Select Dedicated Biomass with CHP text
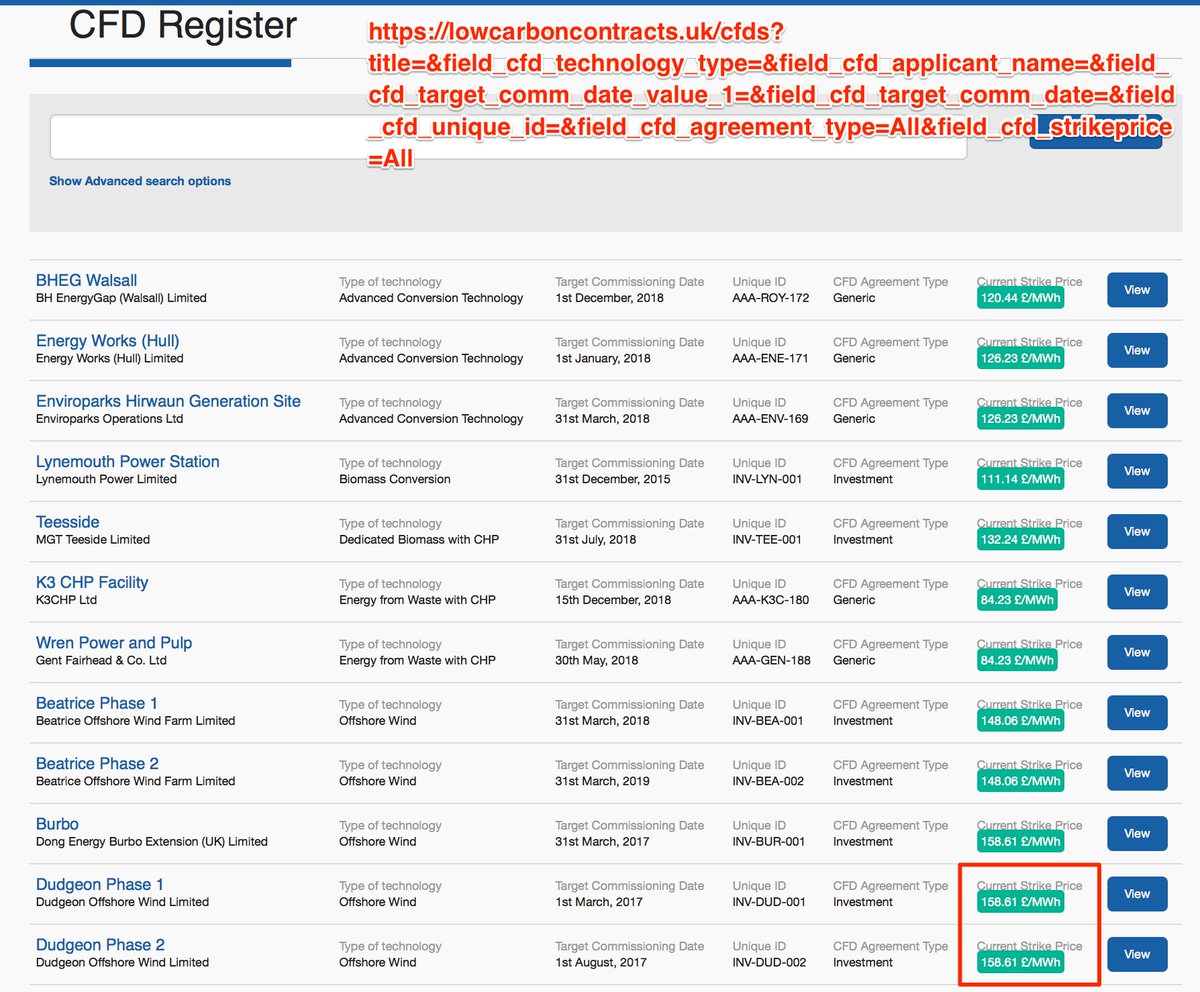 [419, 540]
